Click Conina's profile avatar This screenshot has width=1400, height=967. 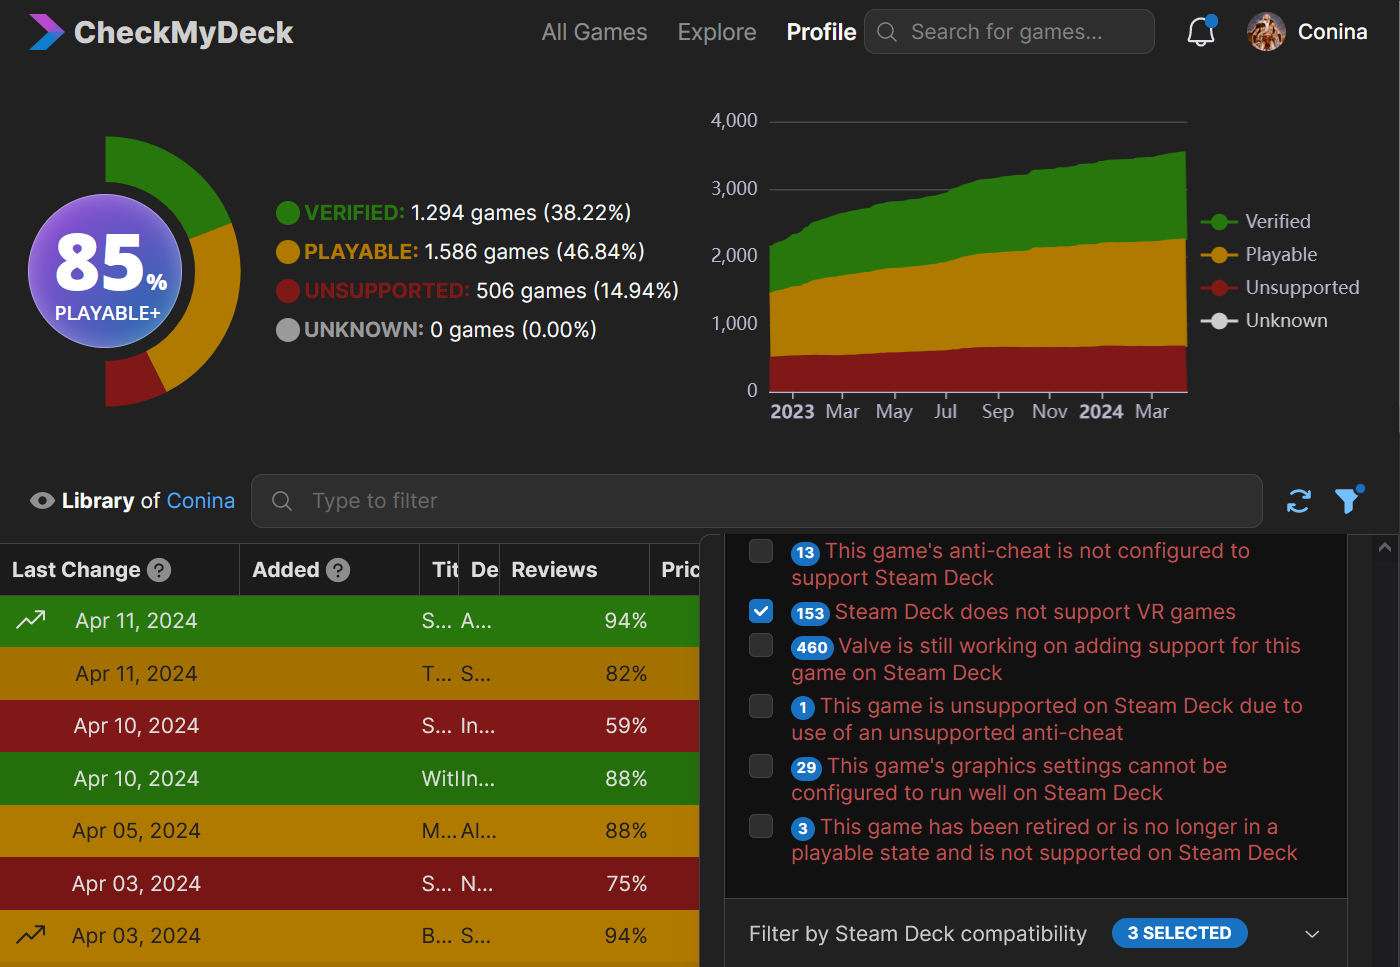[x=1266, y=32]
